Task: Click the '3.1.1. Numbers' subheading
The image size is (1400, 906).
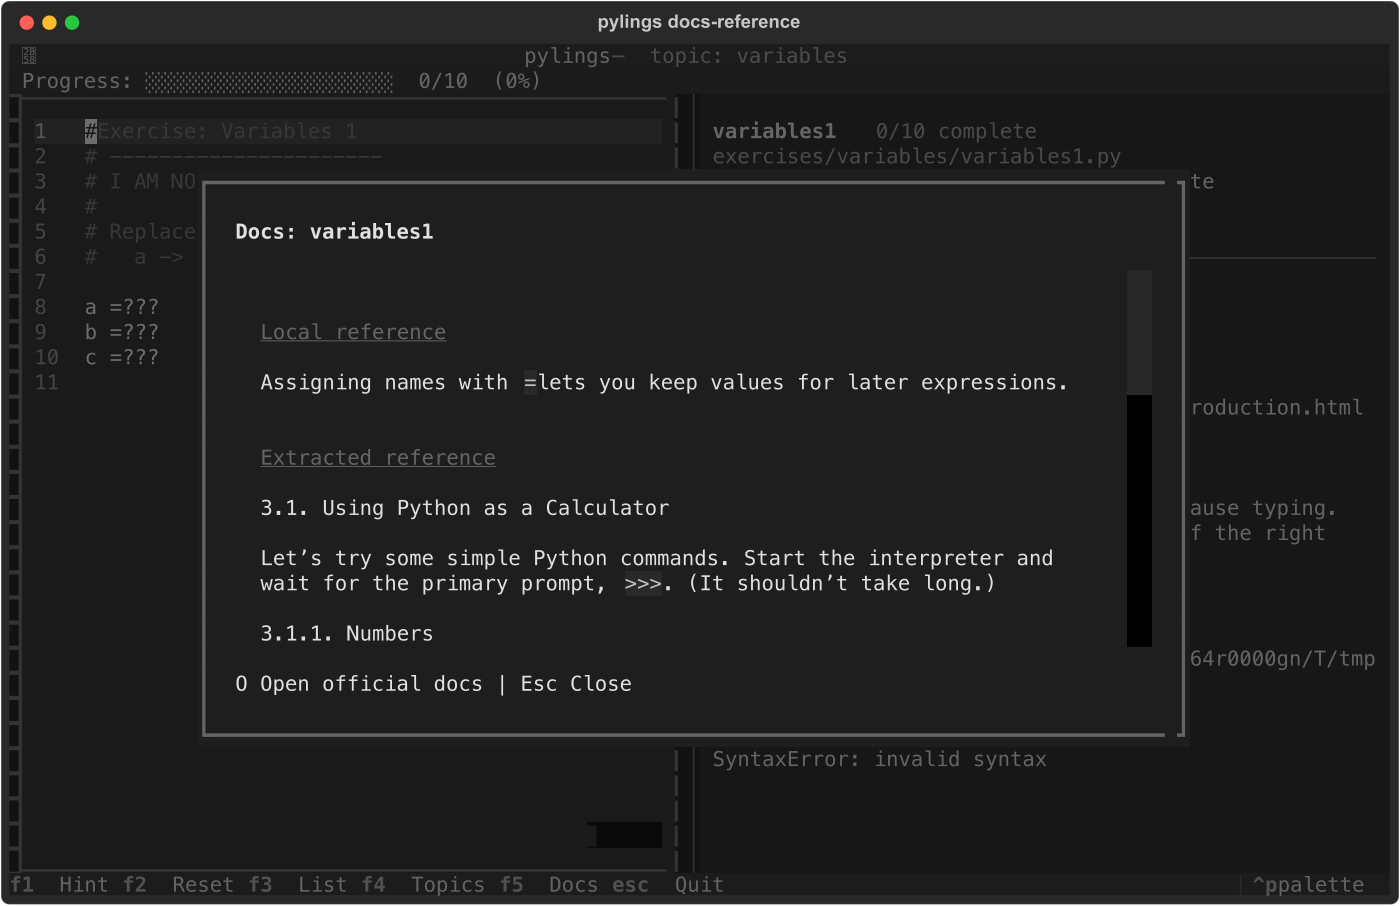Action: (x=347, y=634)
